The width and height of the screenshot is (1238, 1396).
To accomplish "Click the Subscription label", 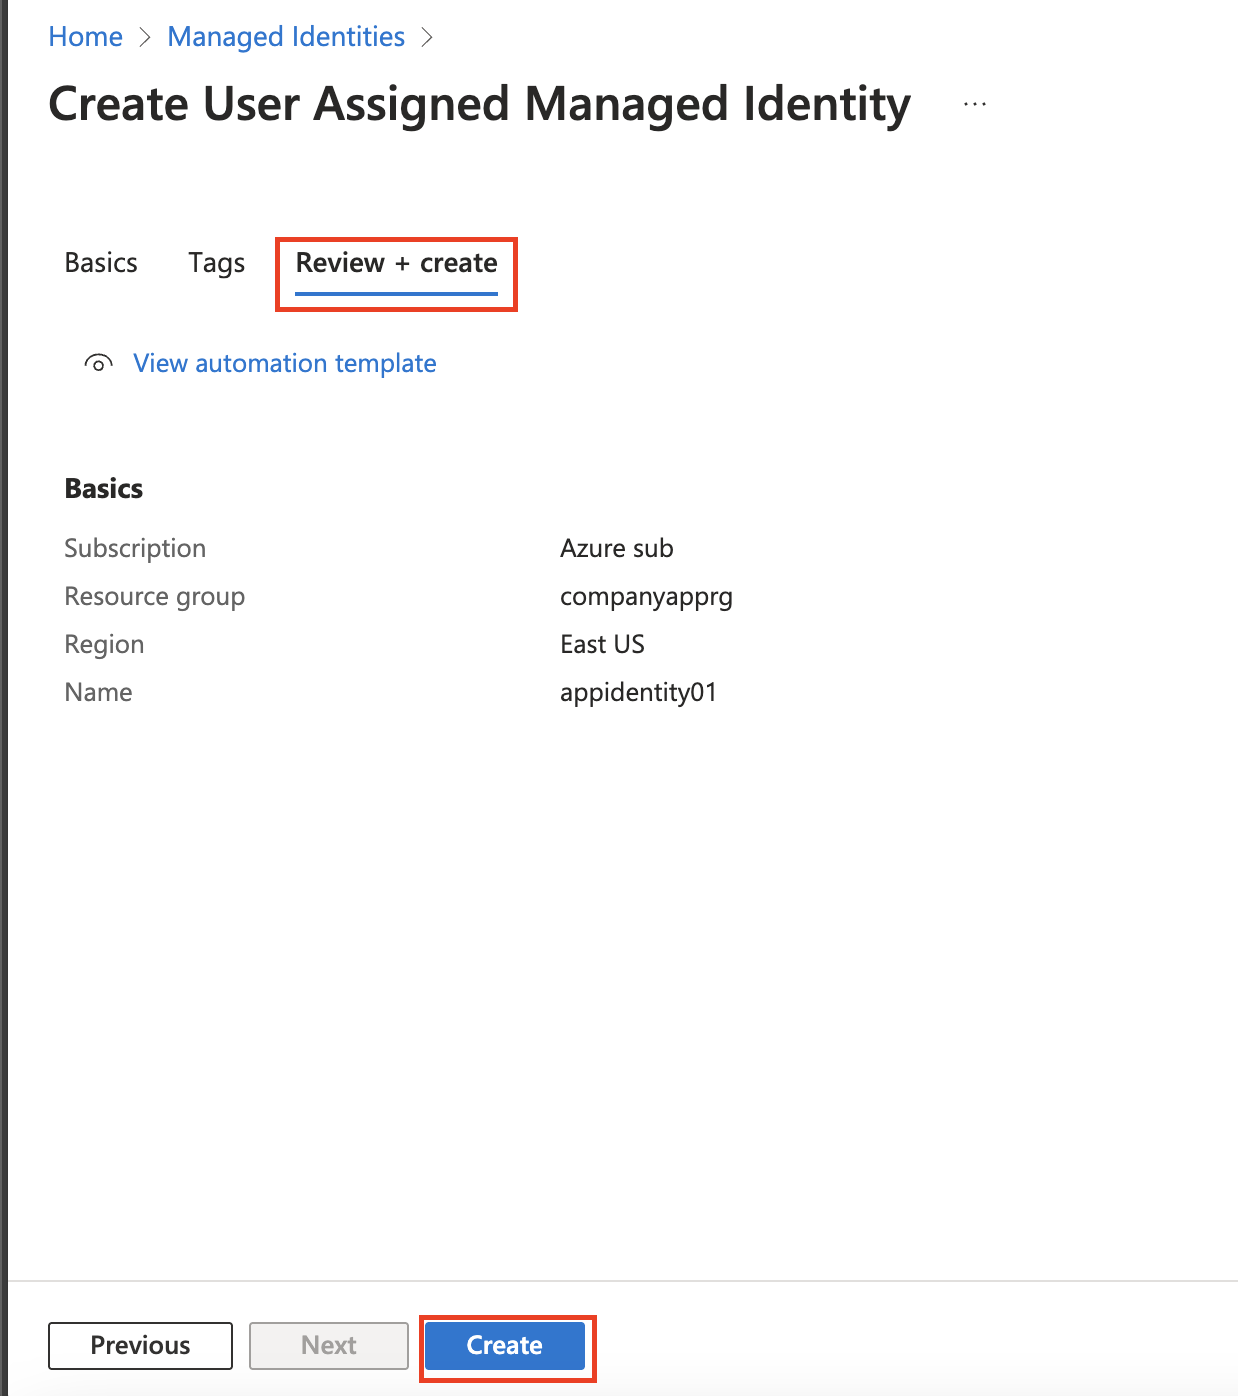I will coord(135,548).
